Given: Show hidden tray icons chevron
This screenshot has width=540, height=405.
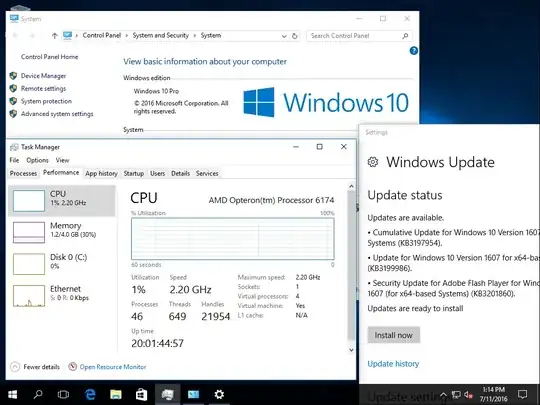Looking at the screenshot, I should 444,395.
